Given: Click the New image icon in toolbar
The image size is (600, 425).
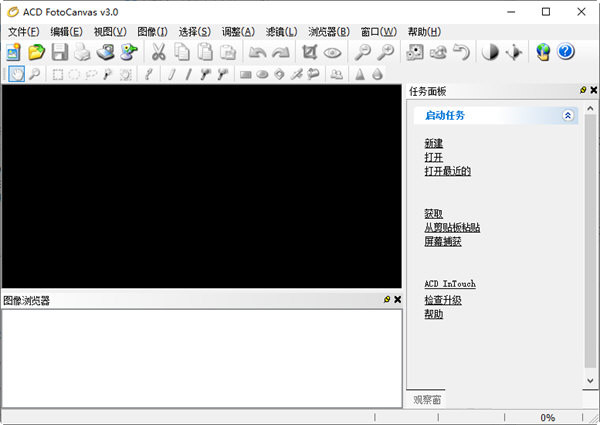Looking at the screenshot, I should point(14,52).
